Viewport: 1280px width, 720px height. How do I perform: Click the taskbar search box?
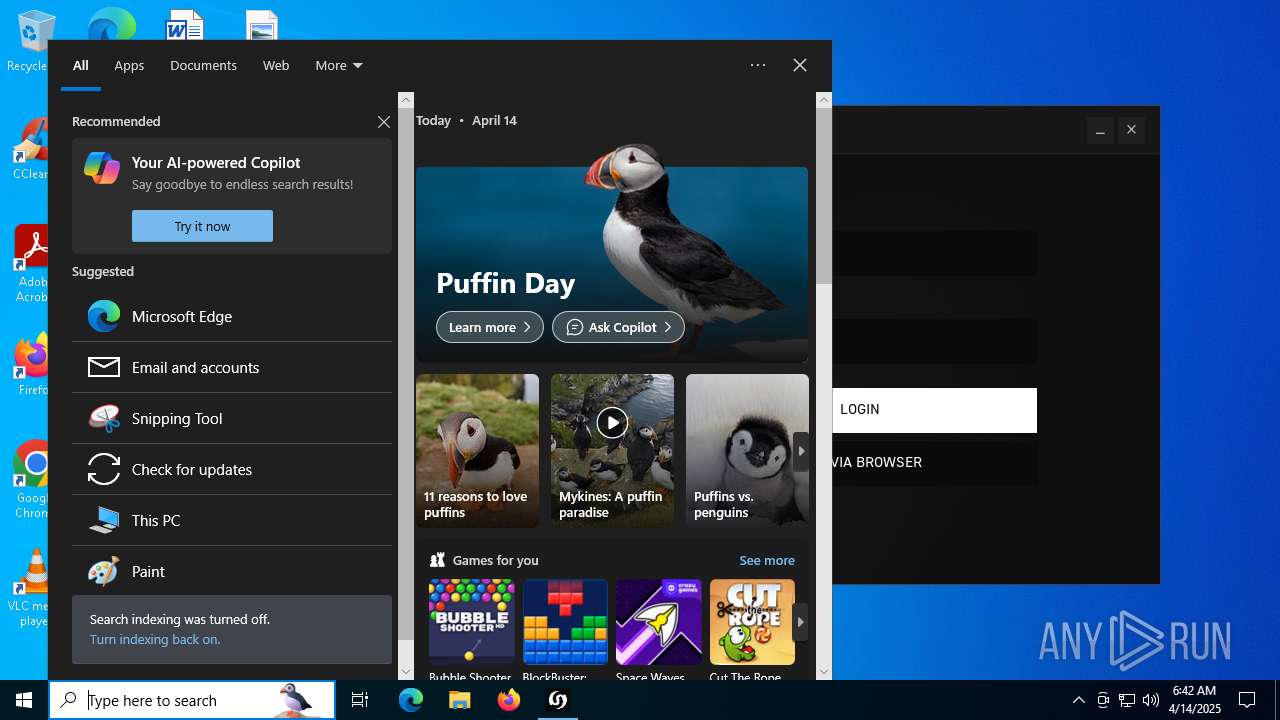192,700
